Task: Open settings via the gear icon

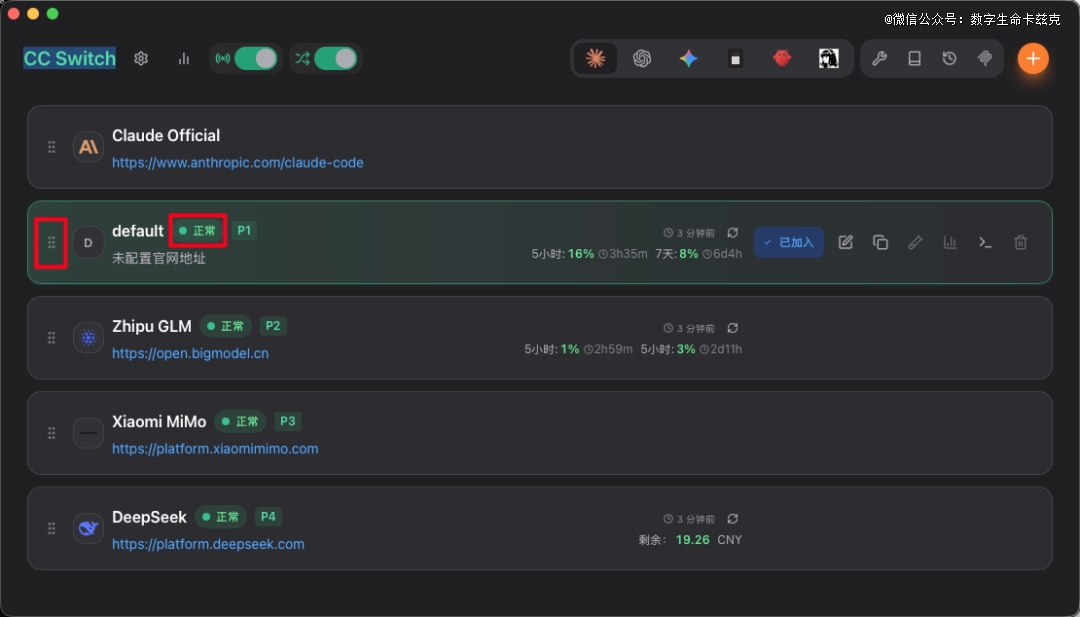Action: click(x=141, y=59)
